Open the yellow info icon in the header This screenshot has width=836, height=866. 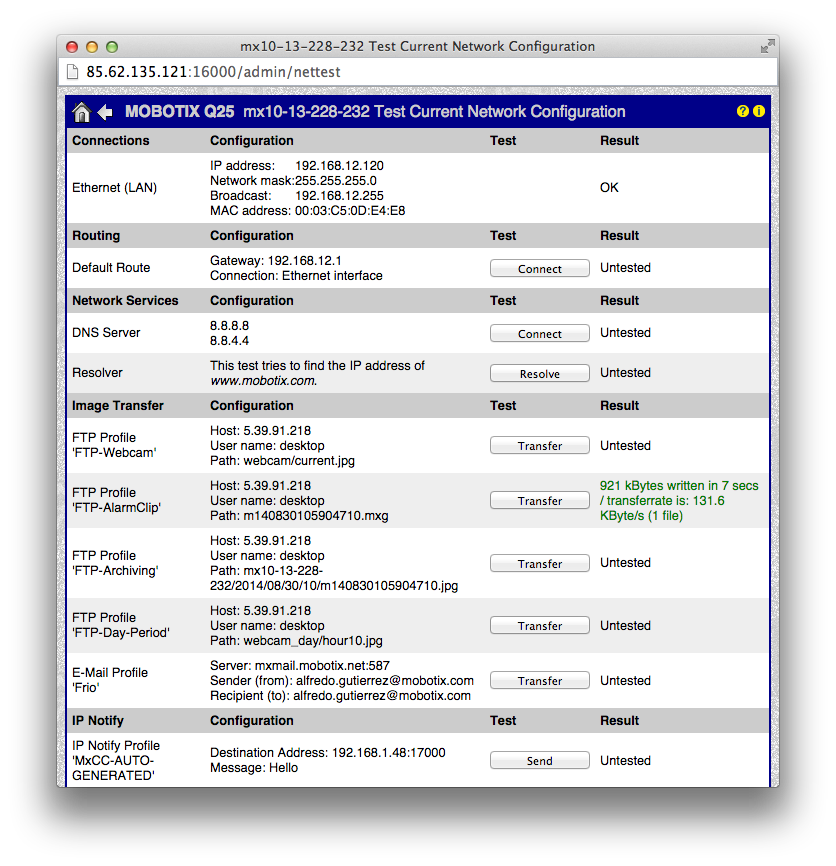[759, 111]
